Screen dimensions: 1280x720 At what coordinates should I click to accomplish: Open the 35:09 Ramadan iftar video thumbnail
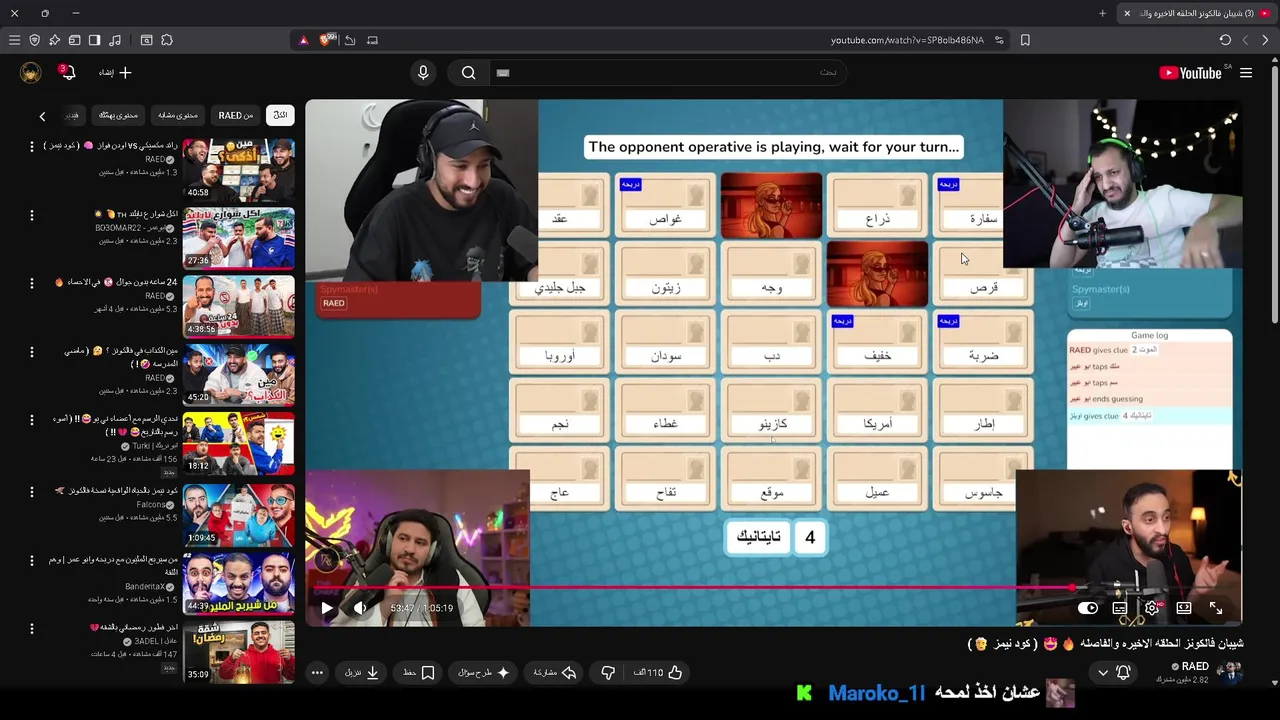[239, 651]
